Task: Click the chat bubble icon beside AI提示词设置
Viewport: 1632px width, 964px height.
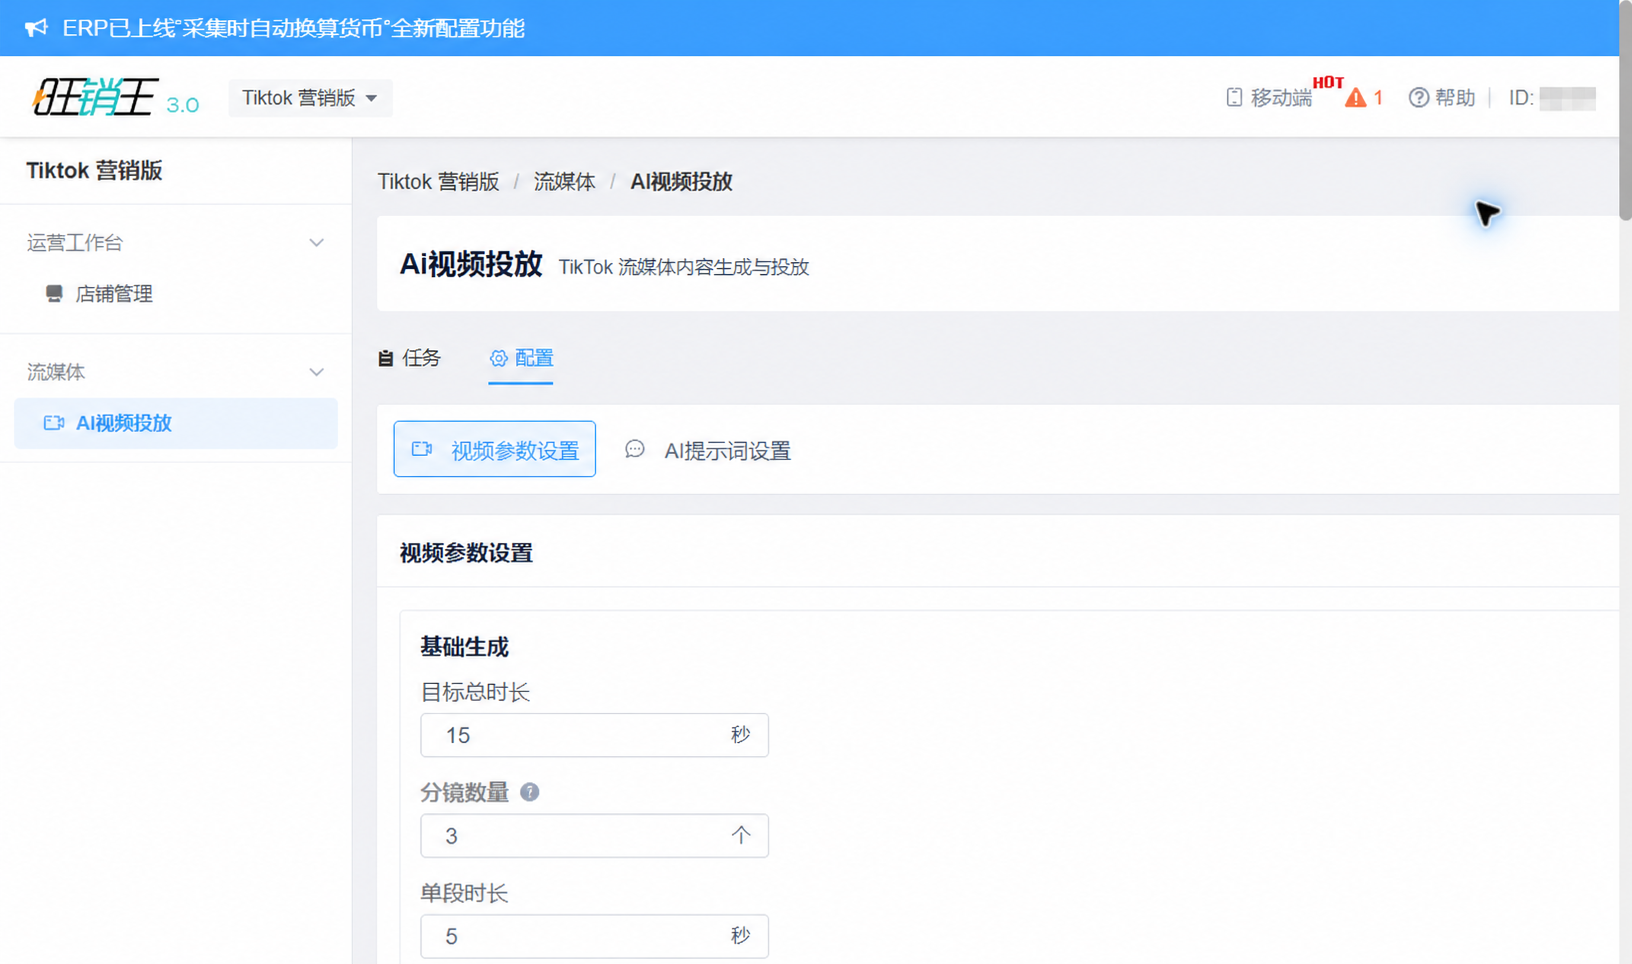Action: click(635, 449)
